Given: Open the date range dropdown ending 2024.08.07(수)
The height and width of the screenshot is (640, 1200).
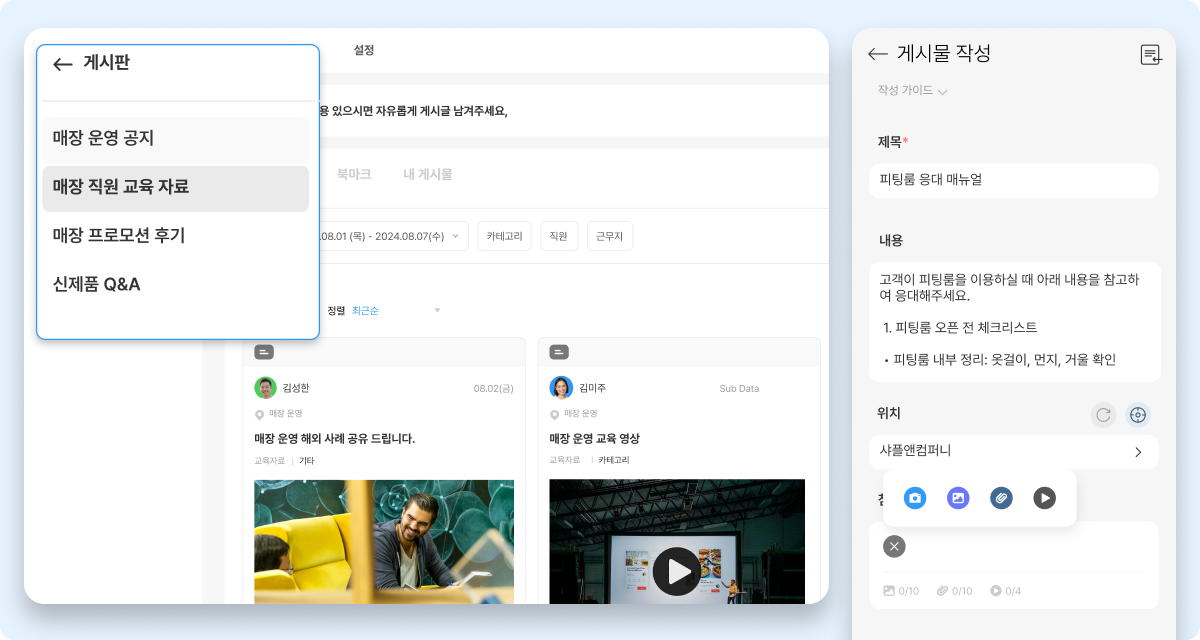Looking at the screenshot, I should (392, 236).
